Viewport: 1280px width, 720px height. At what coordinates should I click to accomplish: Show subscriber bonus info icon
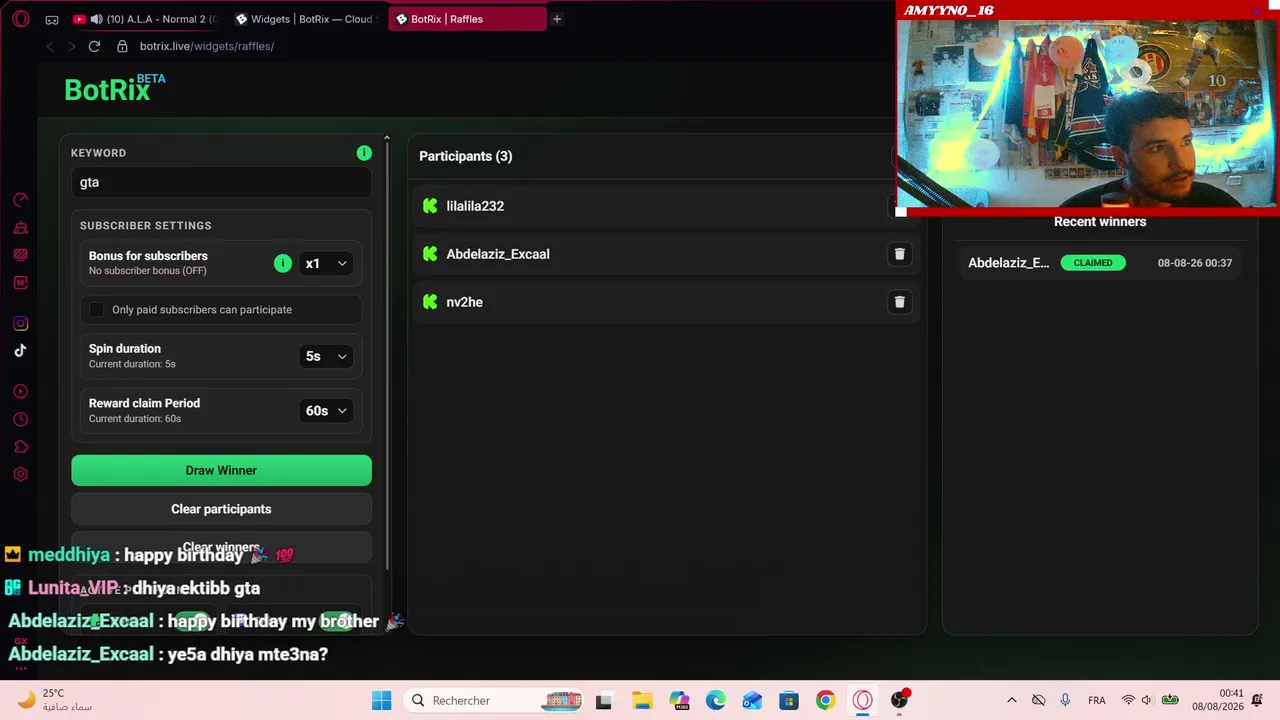(x=283, y=263)
